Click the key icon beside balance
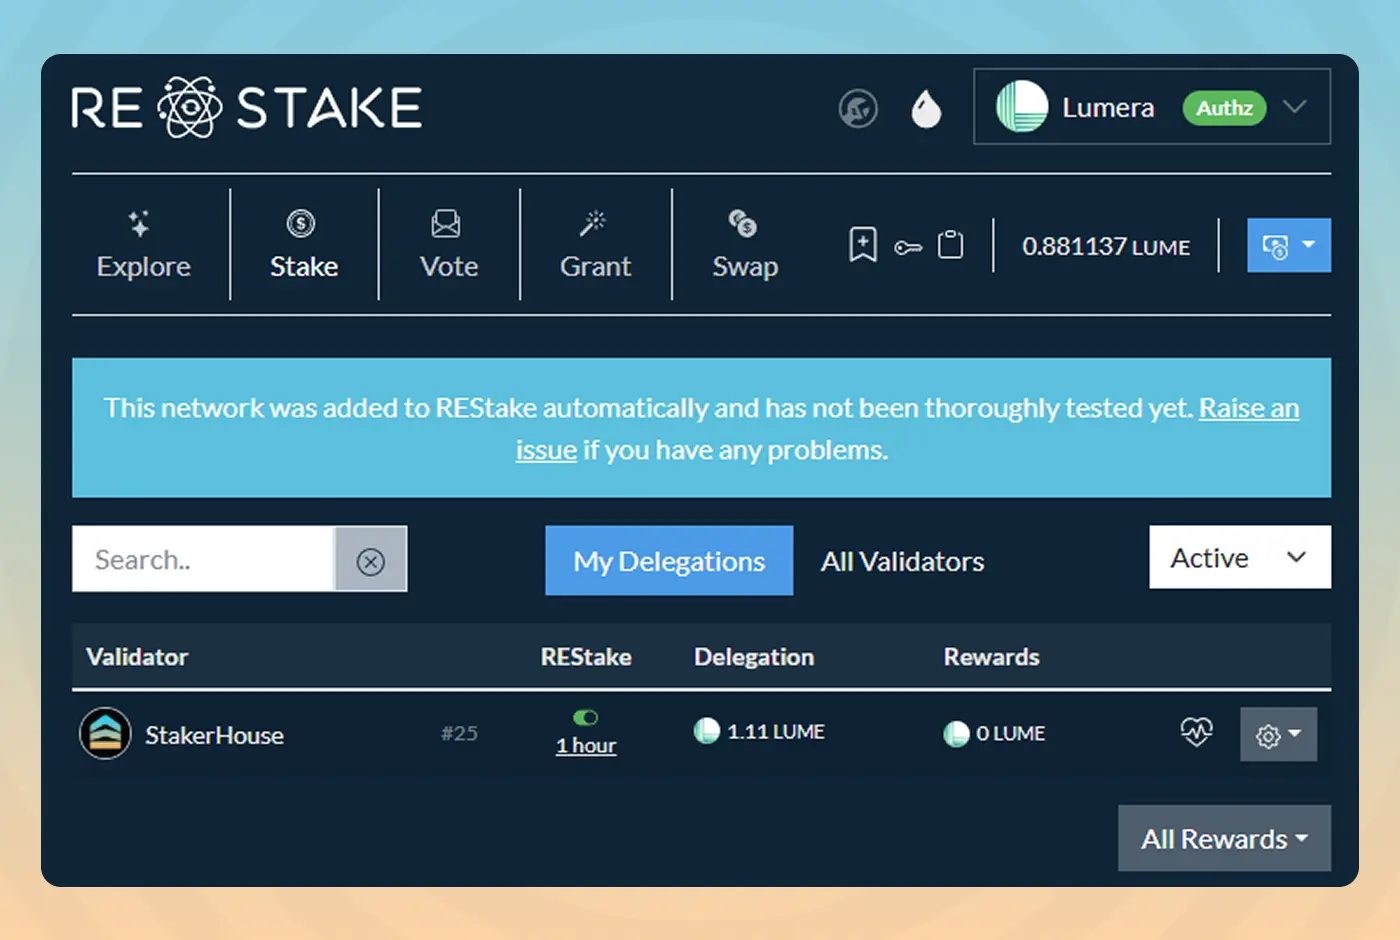 point(908,247)
